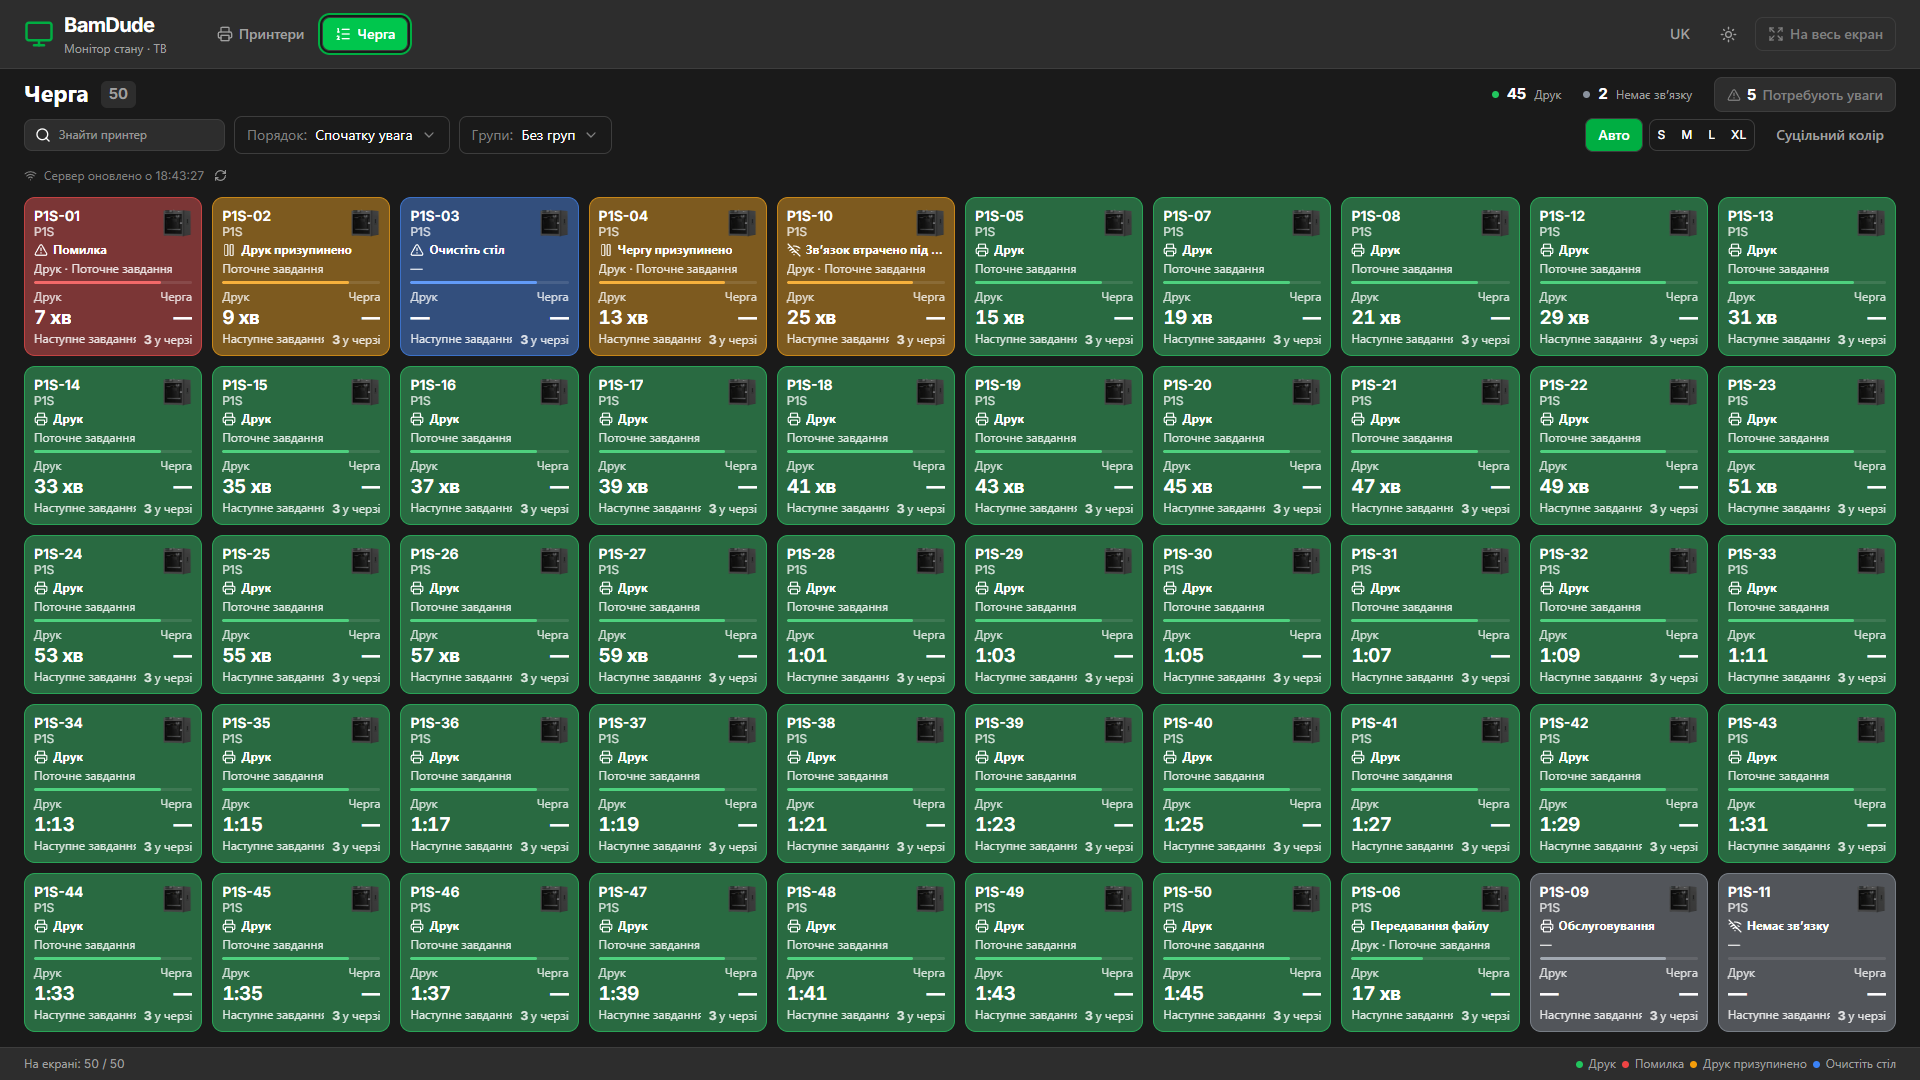The height and width of the screenshot is (1080, 1920).
Task: Click the На весь екран button
Action: 1825,34
